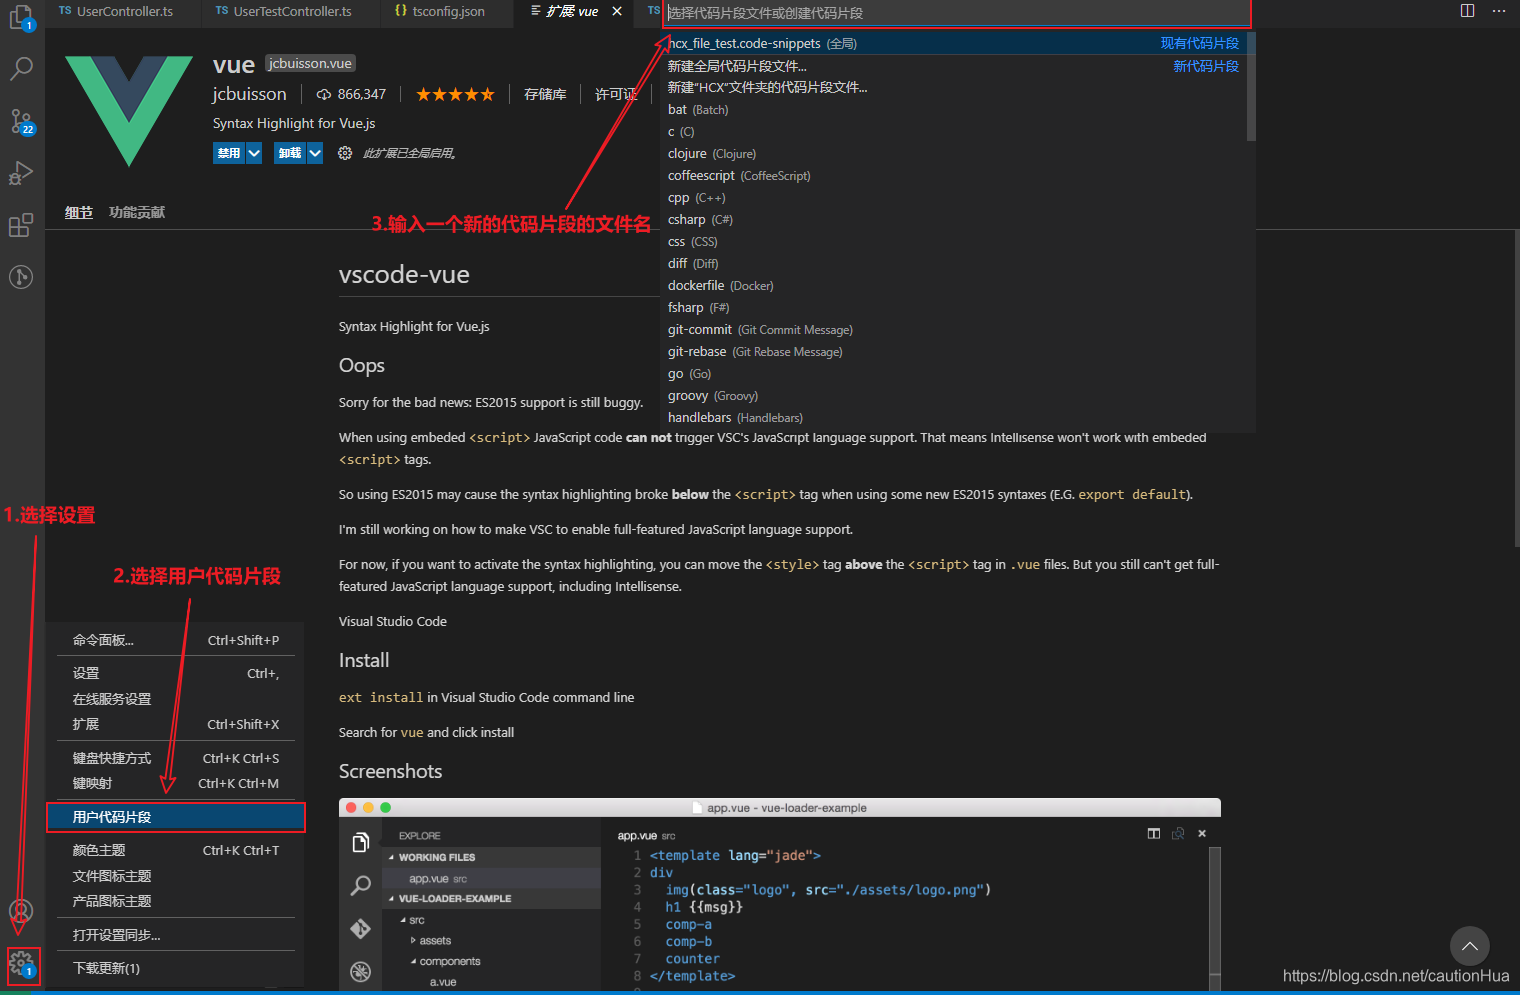
Task: Select bat (Batch) in snippet list
Action: point(953,110)
